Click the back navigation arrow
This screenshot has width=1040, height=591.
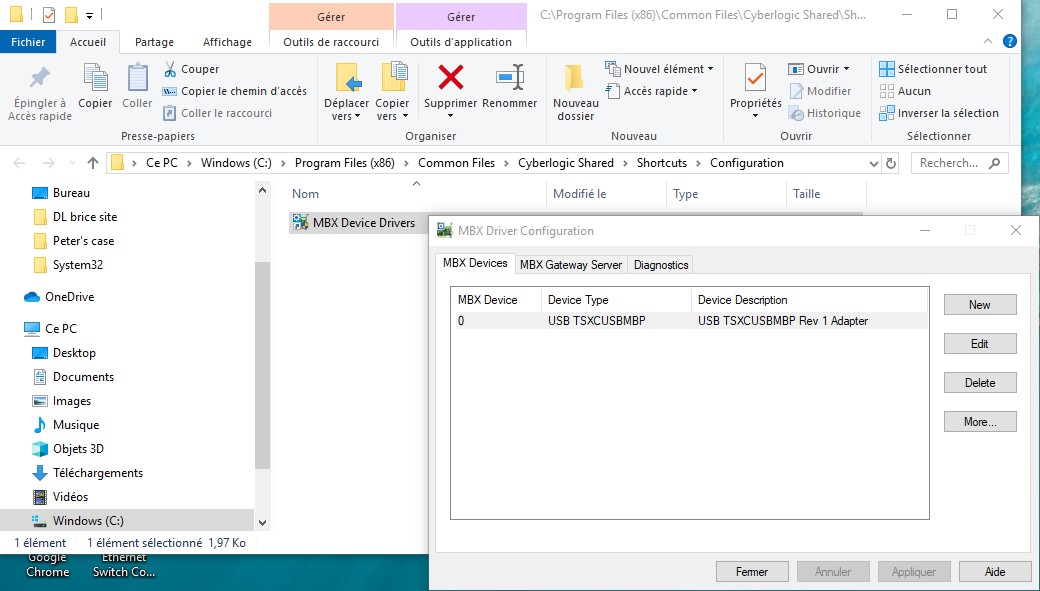point(19,163)
